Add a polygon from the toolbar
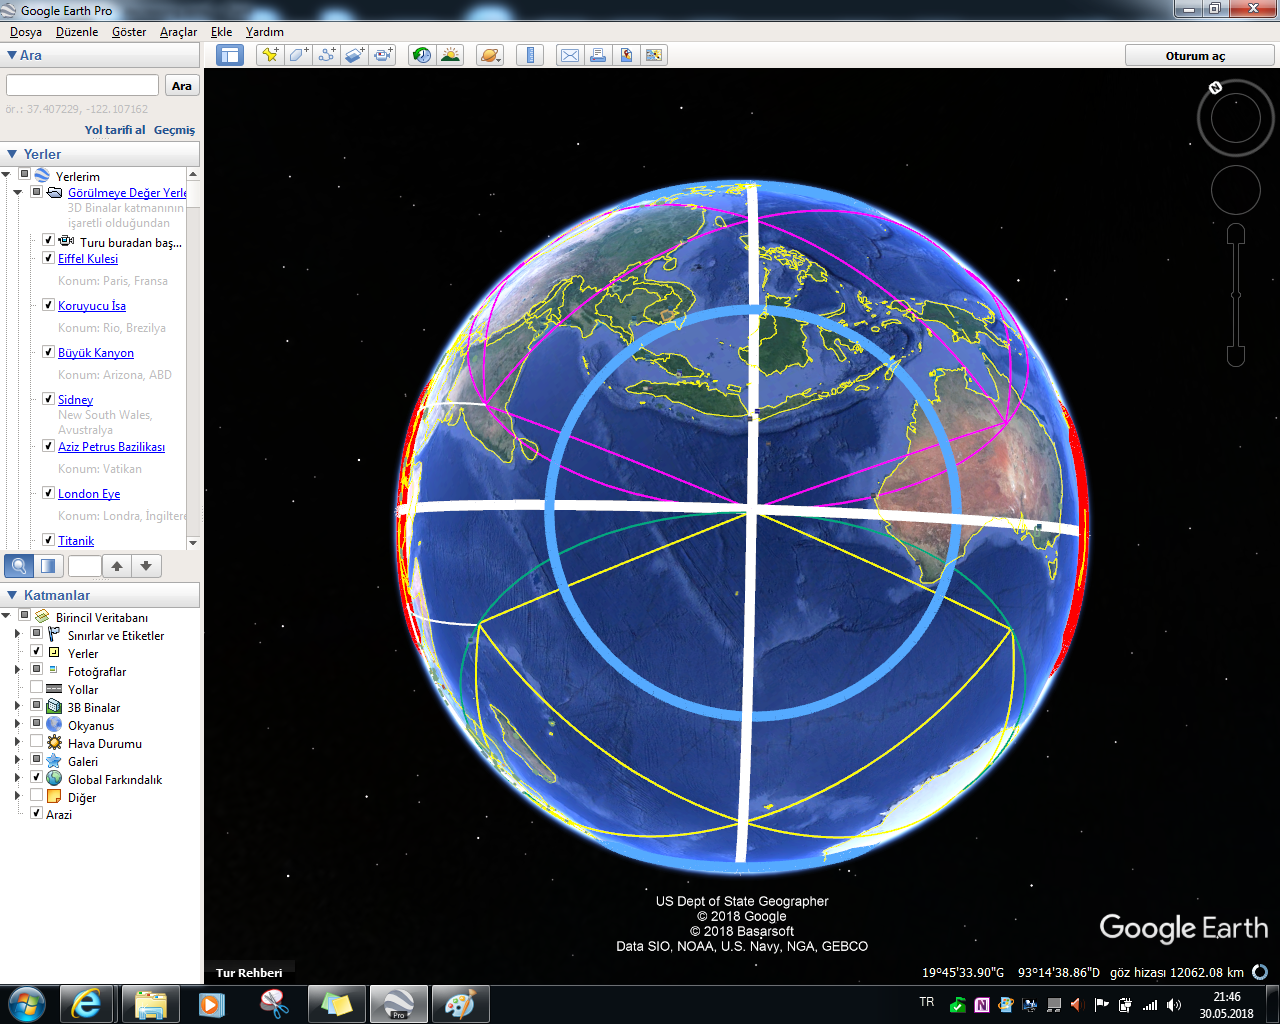 pyautogui.click(x=298, y=55)
